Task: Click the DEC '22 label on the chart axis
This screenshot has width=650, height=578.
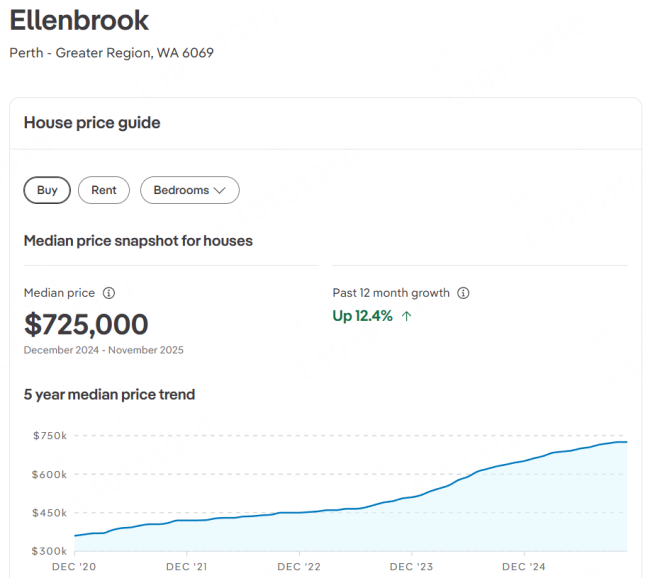Action: (299, 567)
